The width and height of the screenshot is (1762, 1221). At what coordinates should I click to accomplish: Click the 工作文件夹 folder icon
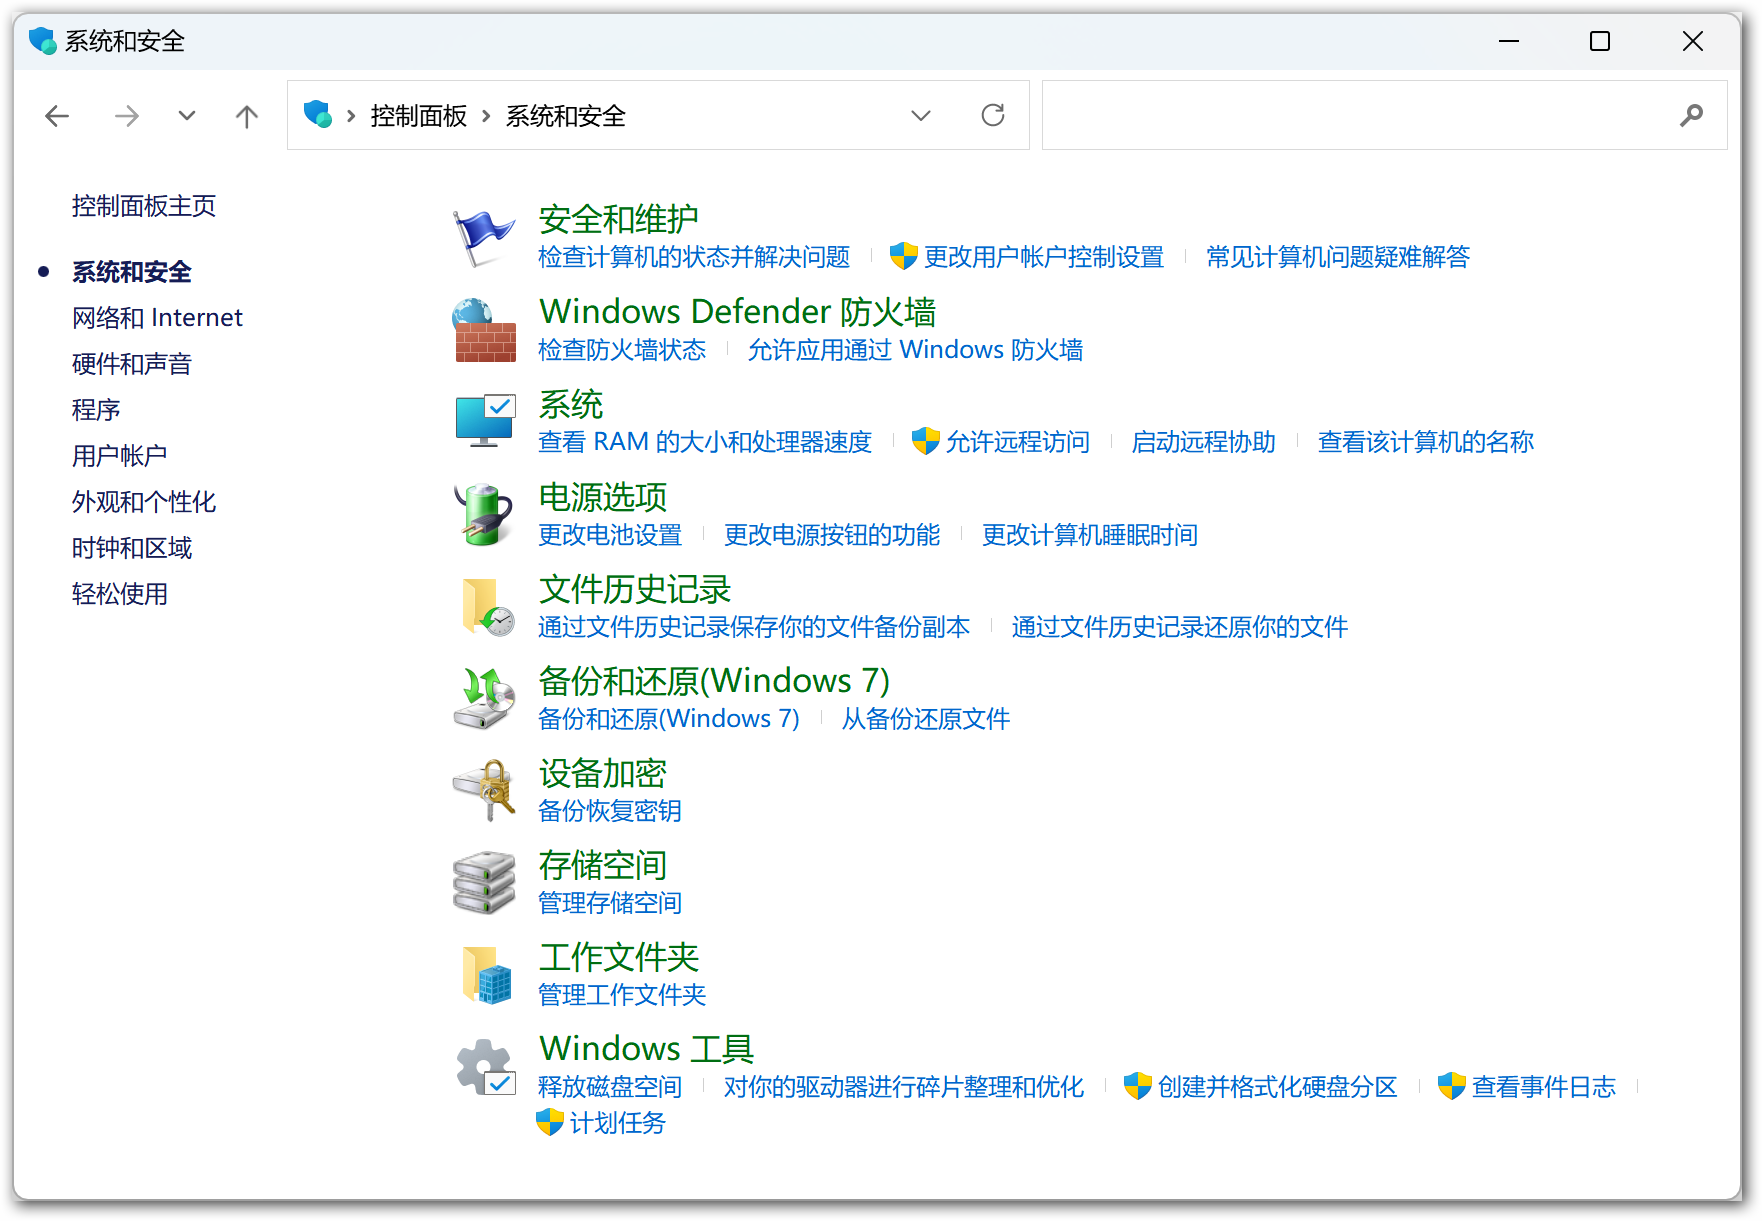487,975
